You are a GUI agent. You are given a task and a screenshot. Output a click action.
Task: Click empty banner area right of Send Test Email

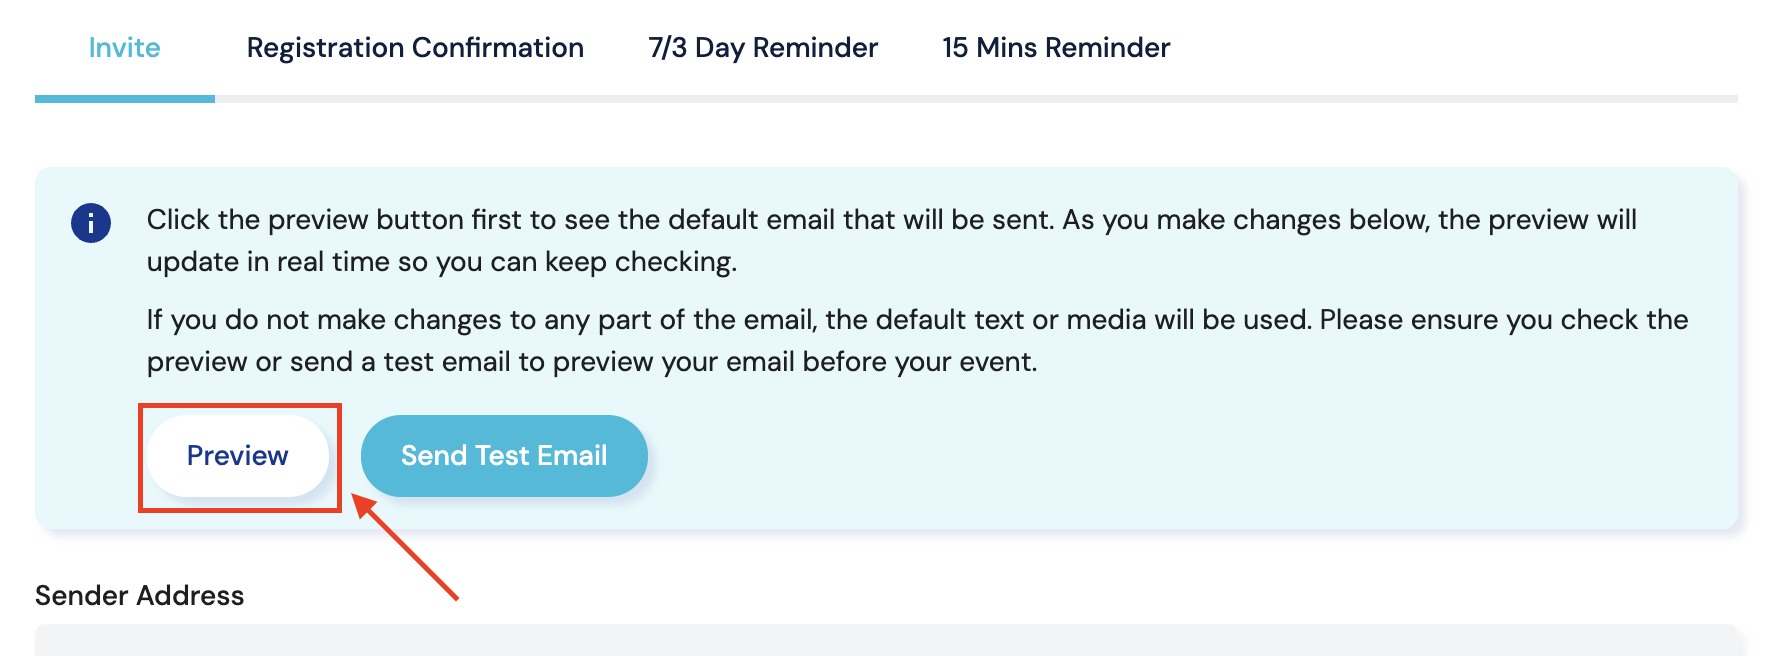point(1150,460)
